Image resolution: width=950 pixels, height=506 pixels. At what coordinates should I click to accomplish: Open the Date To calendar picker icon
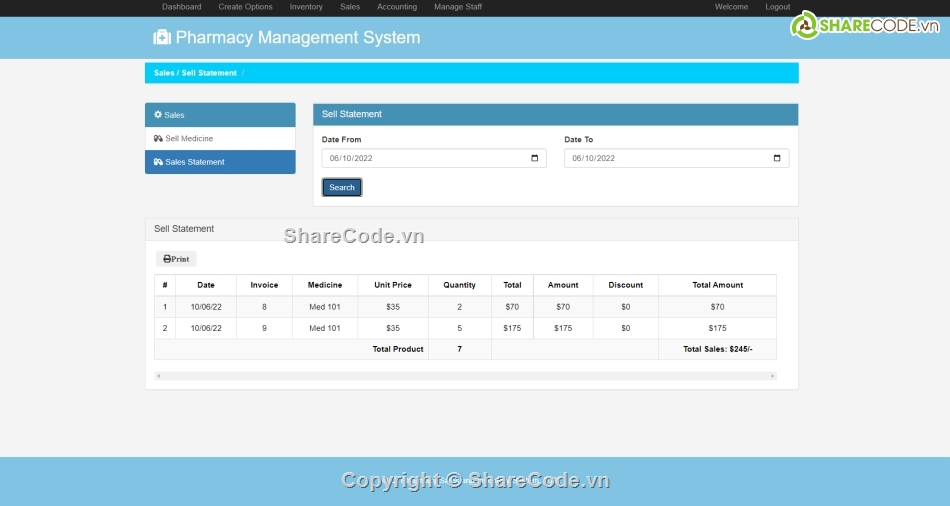(777, 158)
